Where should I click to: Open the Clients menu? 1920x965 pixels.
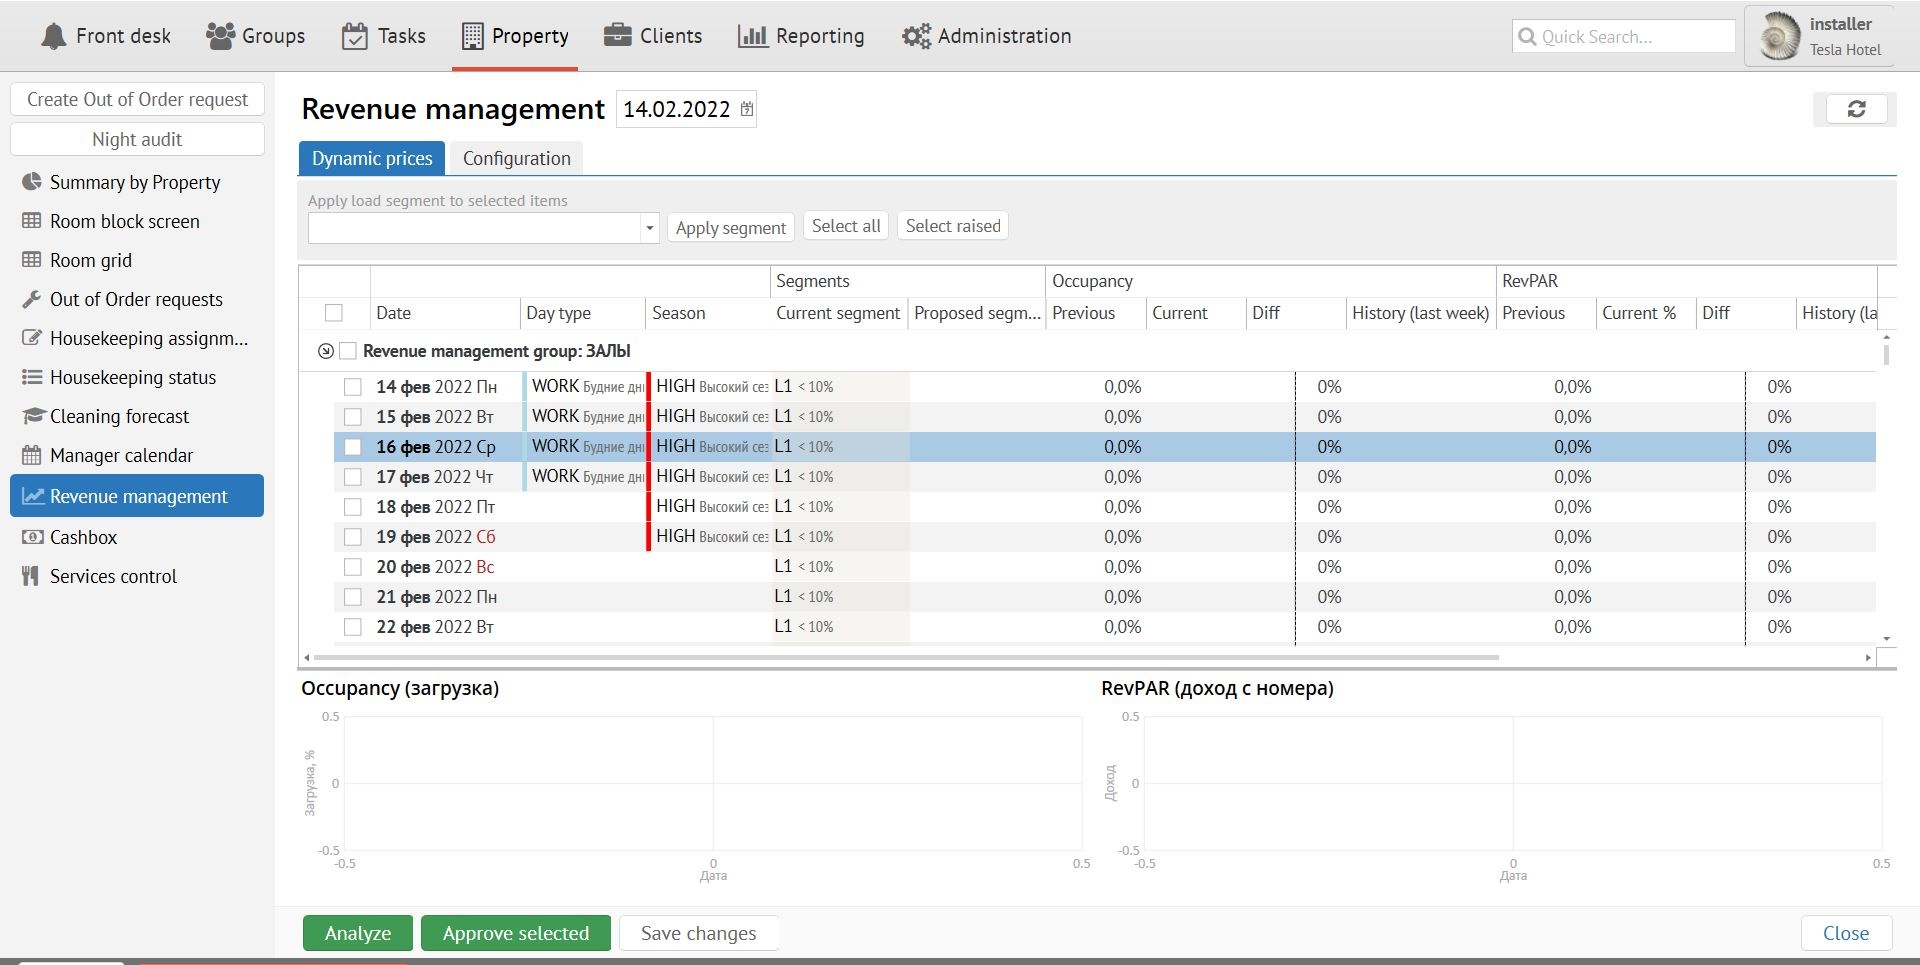[x=653, y=36]
